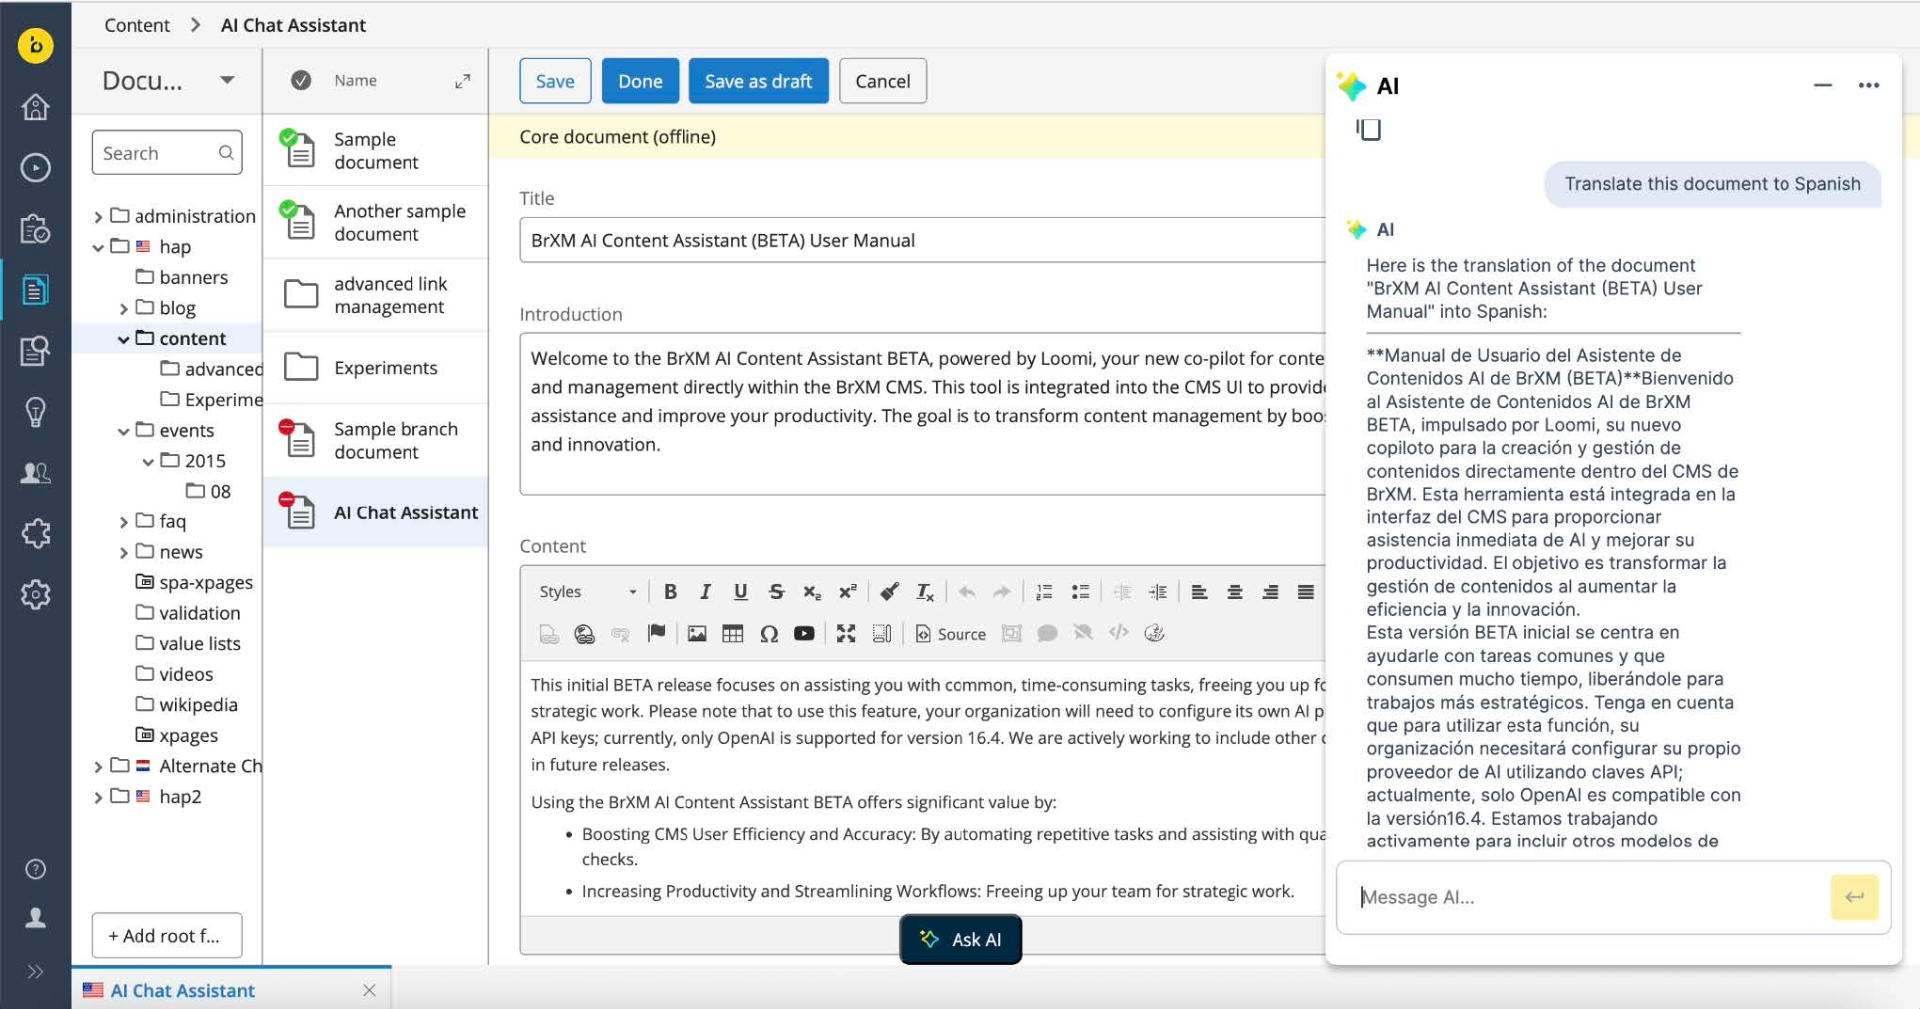
Task: Apply strikethrough formatting
Action: point(776,592)
